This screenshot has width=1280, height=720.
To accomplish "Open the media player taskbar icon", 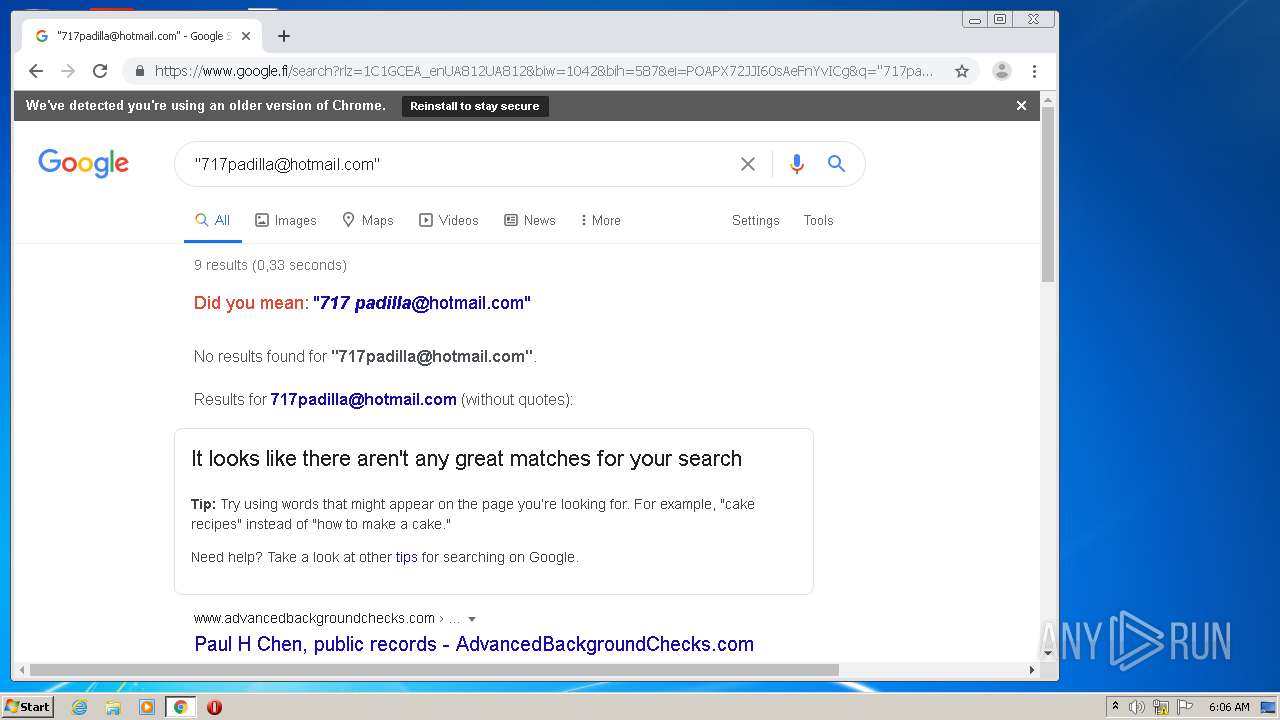I will [x=147, y=707].
